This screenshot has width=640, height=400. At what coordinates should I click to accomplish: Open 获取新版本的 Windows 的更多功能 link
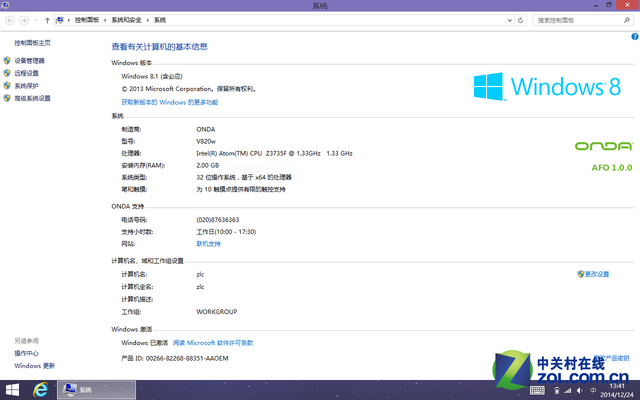[x=170, y=102]
